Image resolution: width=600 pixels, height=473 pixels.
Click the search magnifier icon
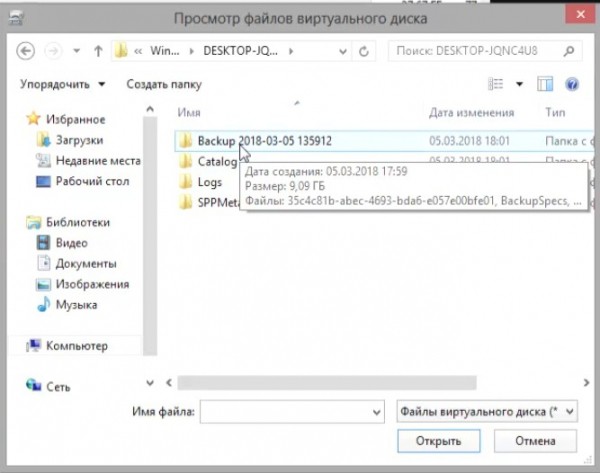pos(569,51)
